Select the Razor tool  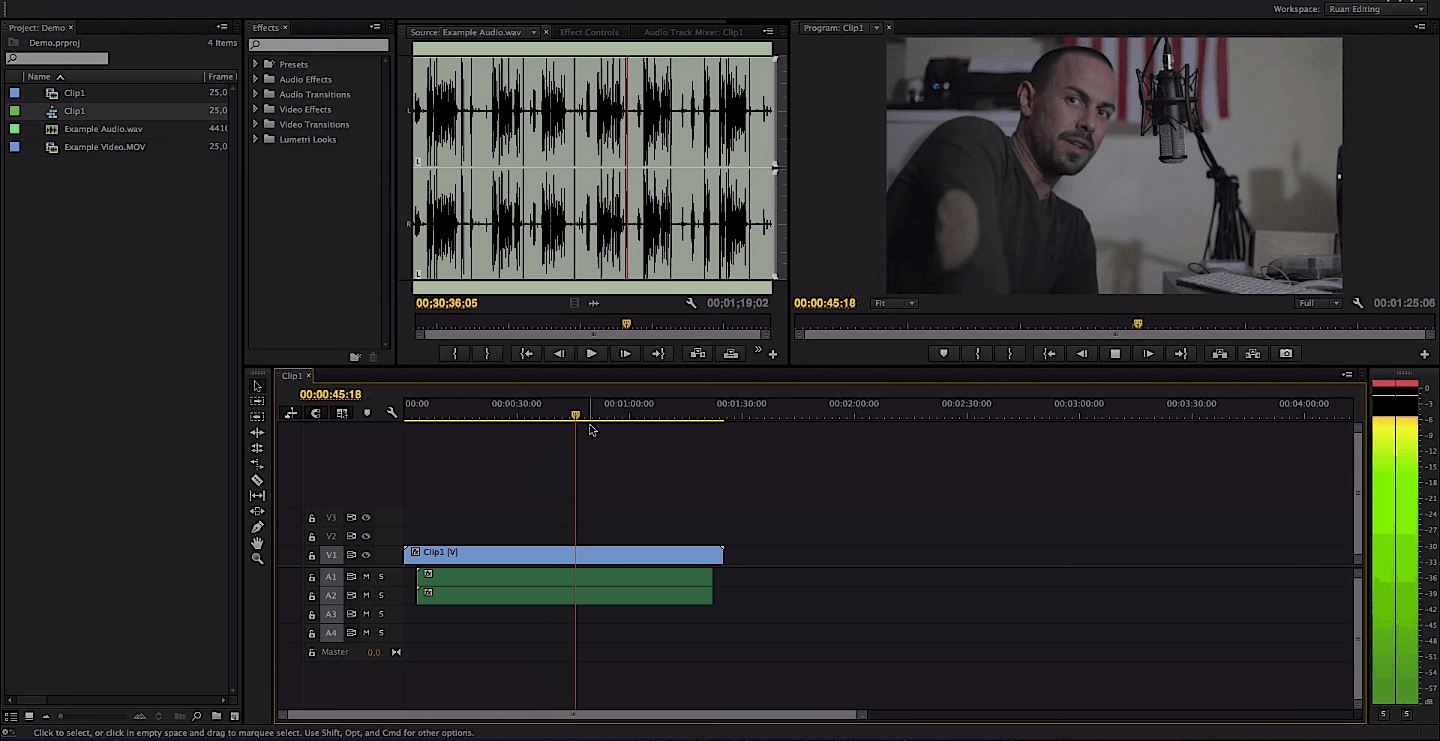tap(257, 480)
